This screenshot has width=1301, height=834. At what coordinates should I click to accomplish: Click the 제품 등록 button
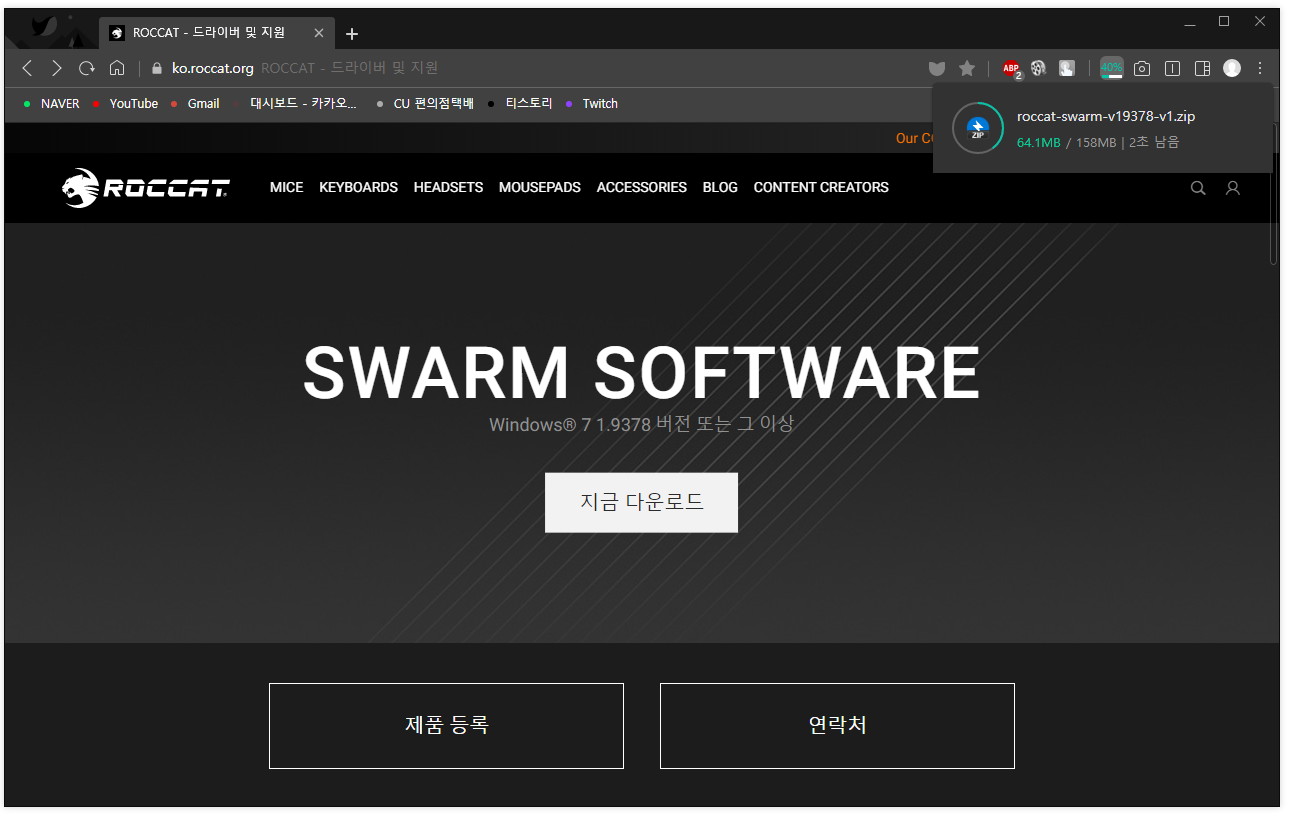pyautogui.click(x=446, y=726)
